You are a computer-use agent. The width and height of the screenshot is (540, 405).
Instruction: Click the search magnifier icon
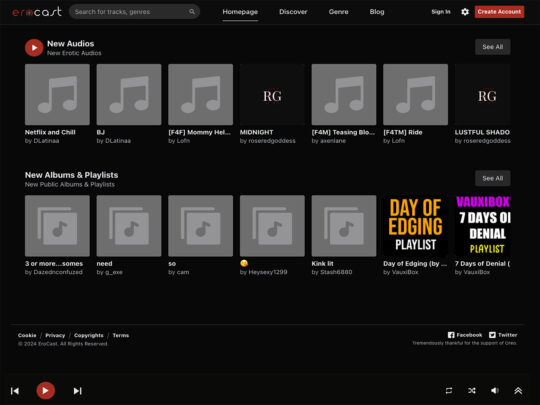coord(192,12)
